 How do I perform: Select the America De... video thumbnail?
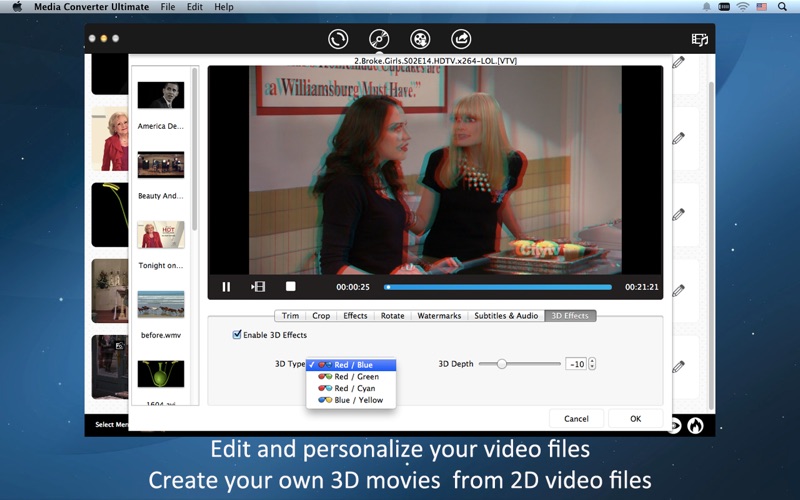tap(161, 95)
